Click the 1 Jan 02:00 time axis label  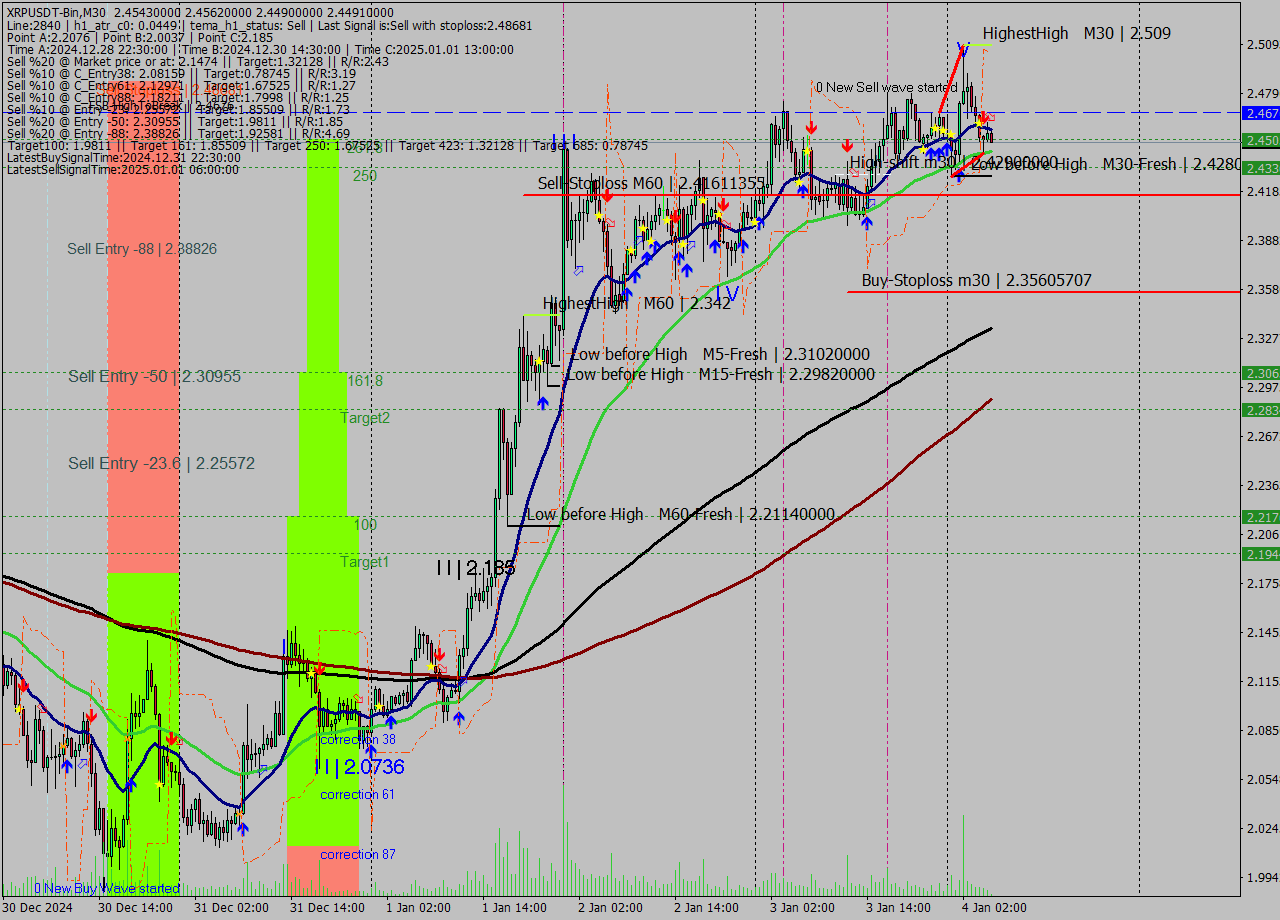(x=419, y=908)
